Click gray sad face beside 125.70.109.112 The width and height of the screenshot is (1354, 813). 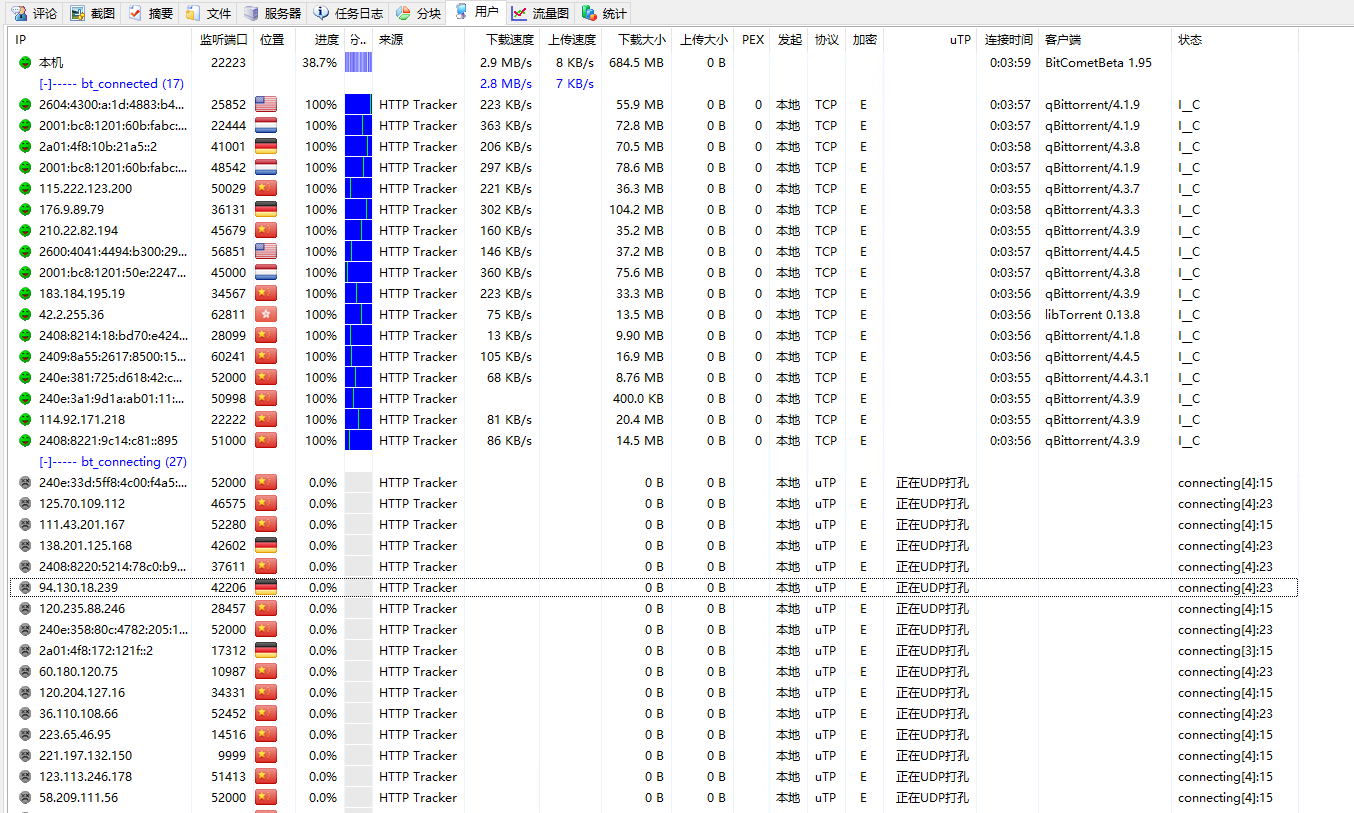click(x=25, y=504)
